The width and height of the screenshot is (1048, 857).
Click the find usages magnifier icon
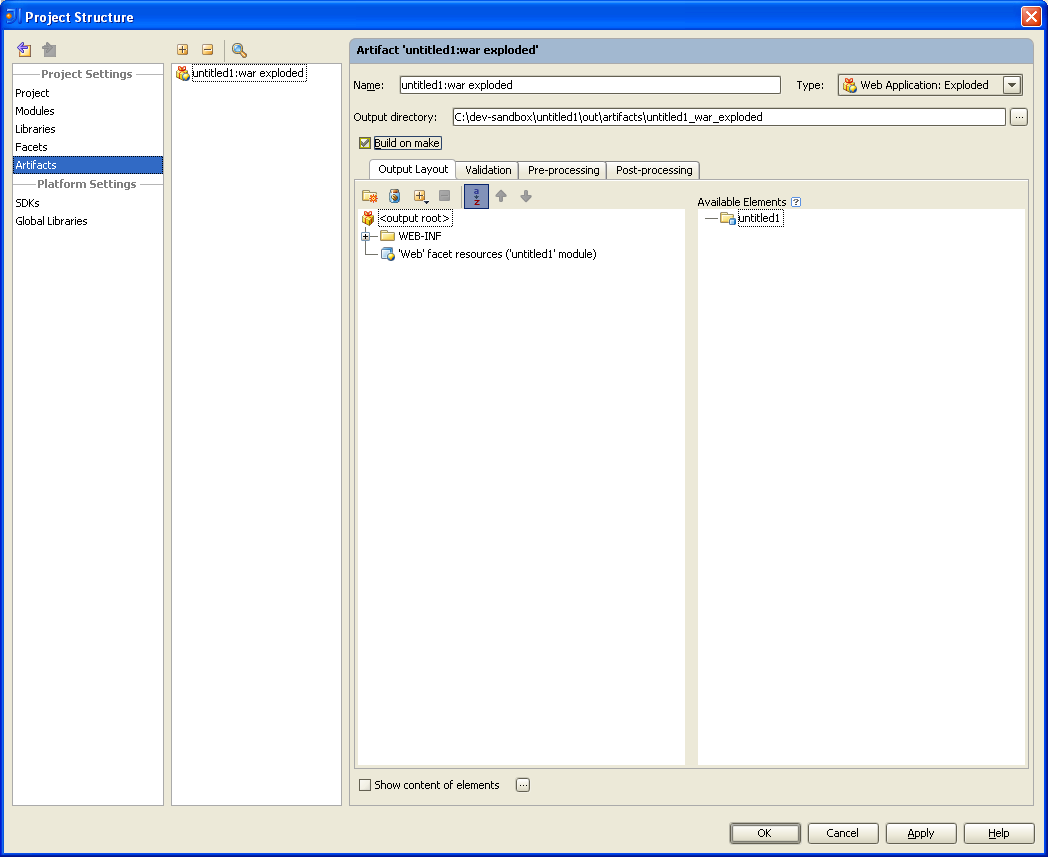click(239, 49)
